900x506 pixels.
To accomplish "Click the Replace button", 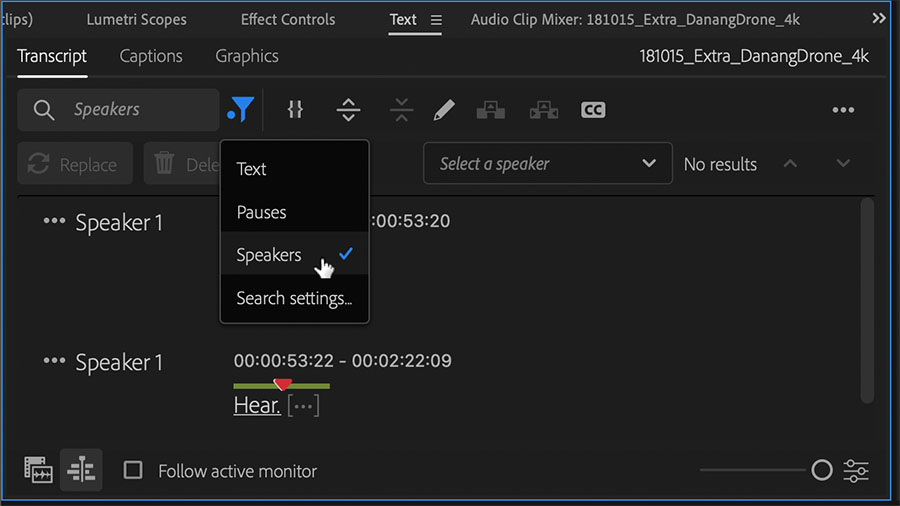I will click(75, 165).
